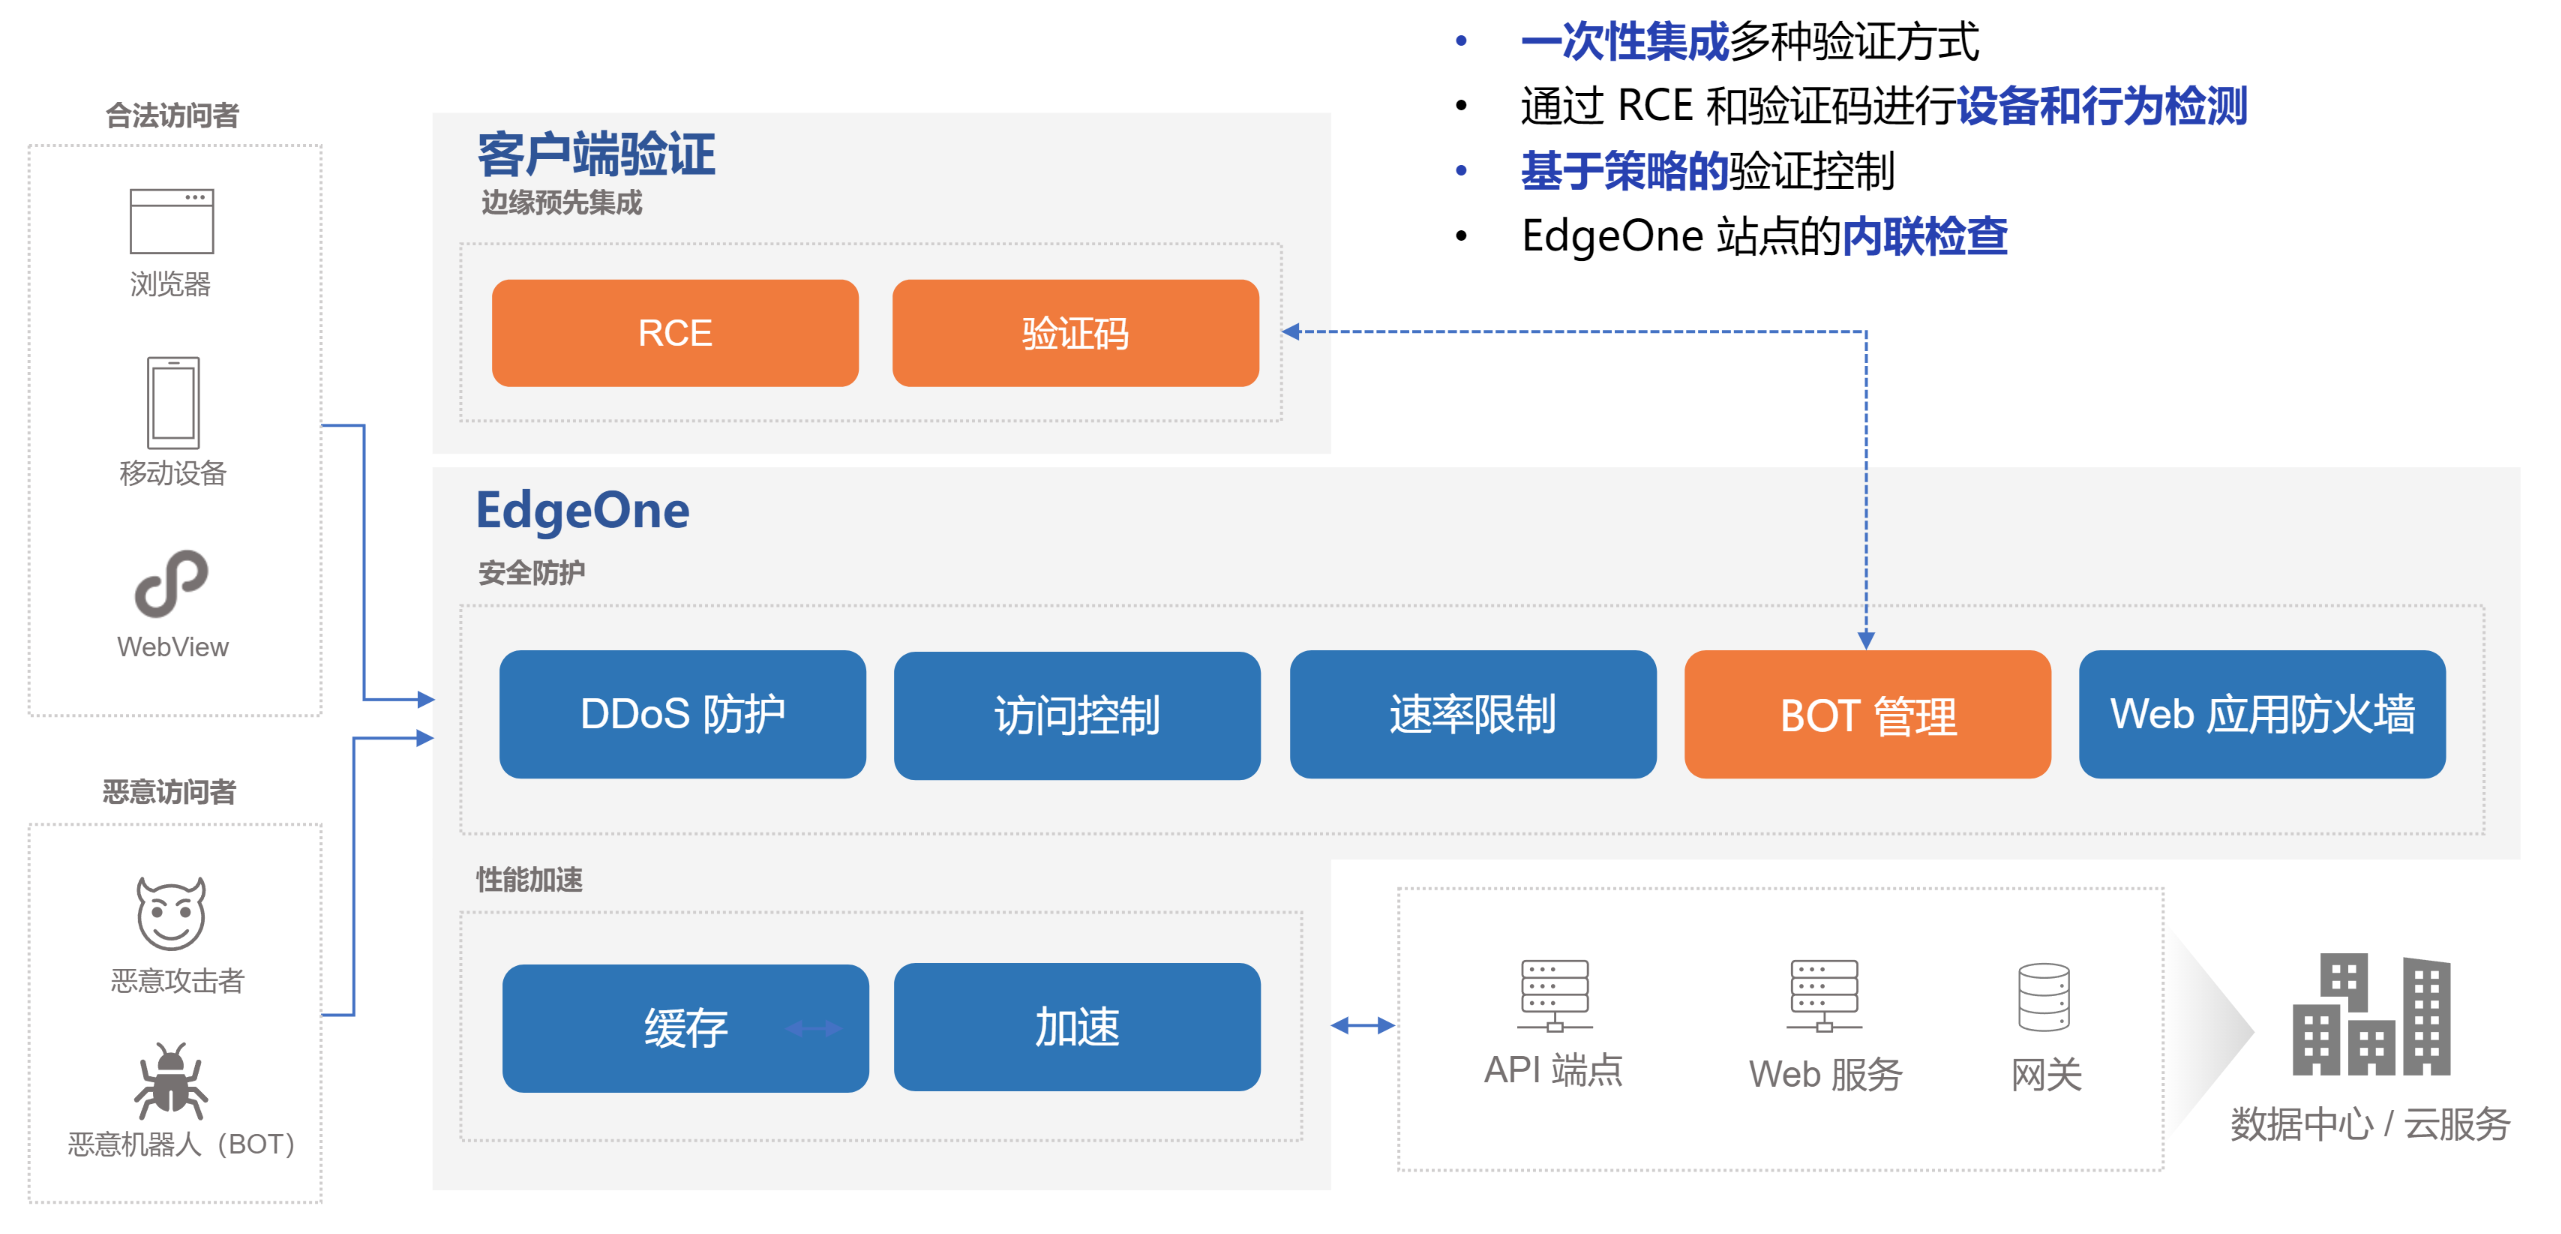Click the 数据中心 / 云服务 label
This screenshot has width=2561, height=1234.
click(2369, 1123)
